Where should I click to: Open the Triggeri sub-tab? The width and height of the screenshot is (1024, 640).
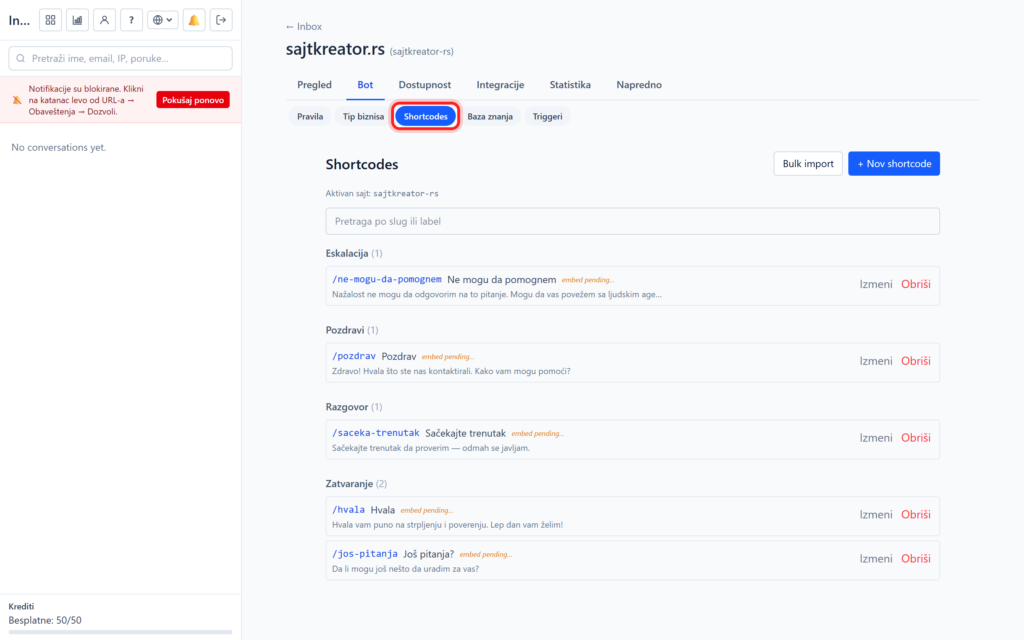coord(547,117)
